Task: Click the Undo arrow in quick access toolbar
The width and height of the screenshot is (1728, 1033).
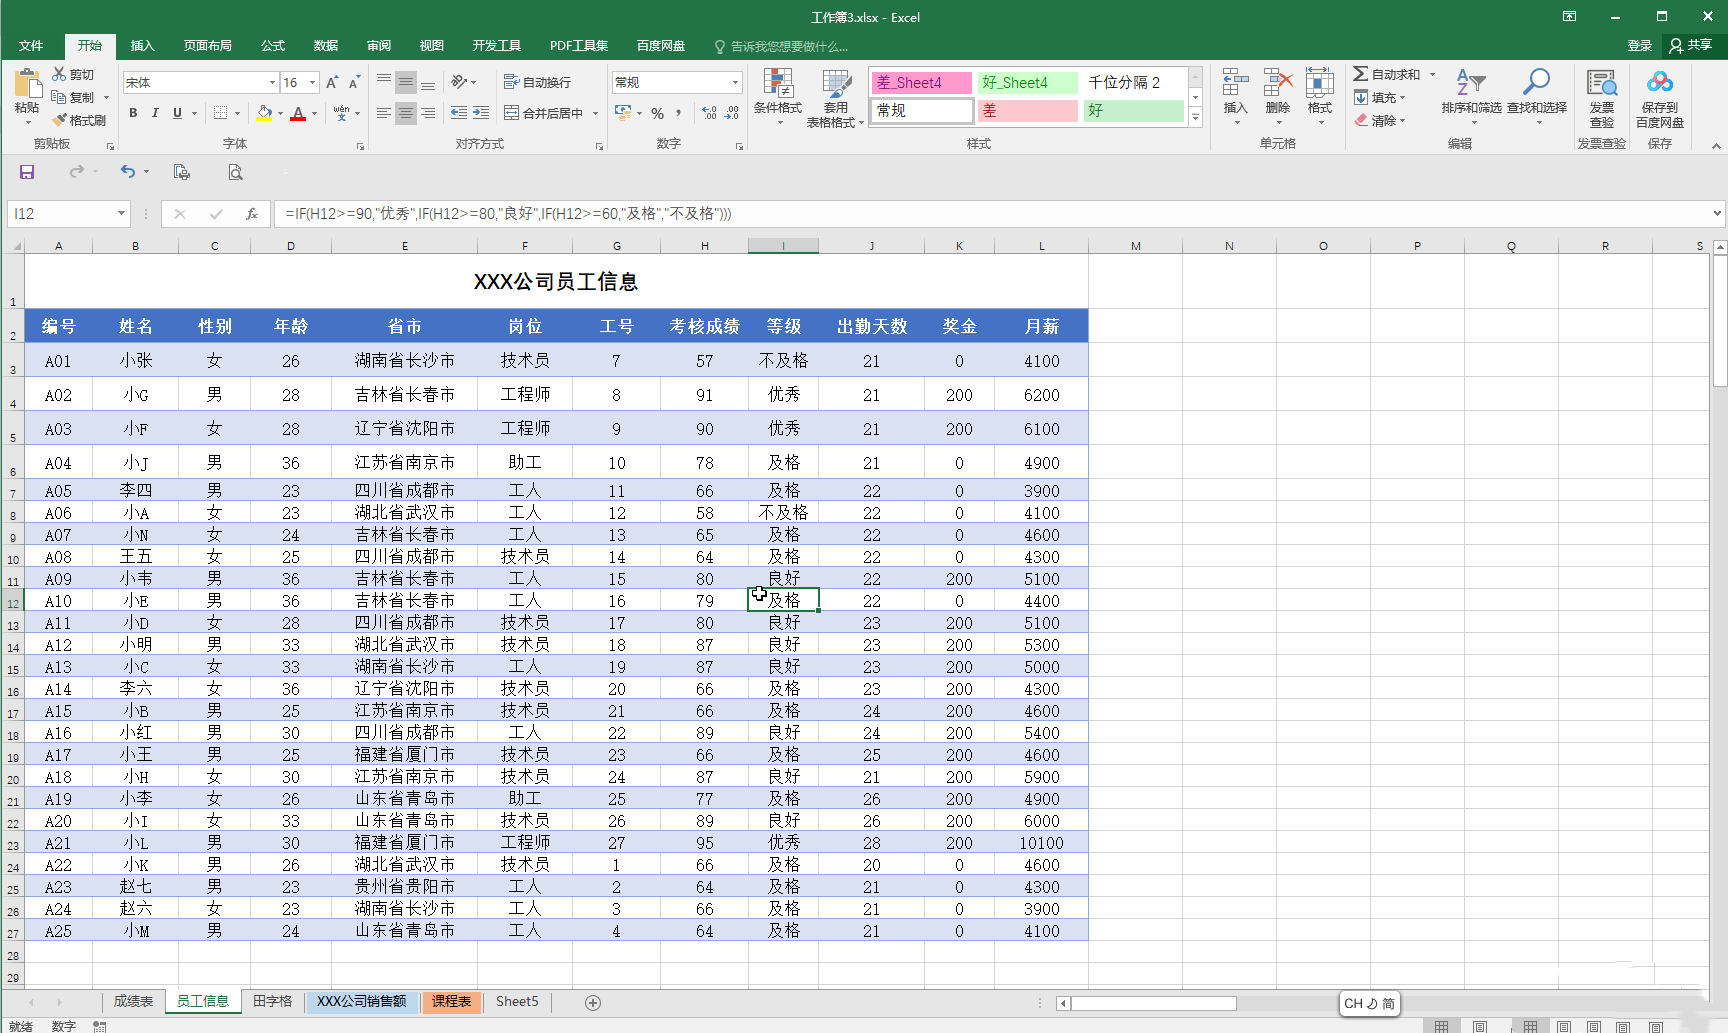Action: coord(128,172)
